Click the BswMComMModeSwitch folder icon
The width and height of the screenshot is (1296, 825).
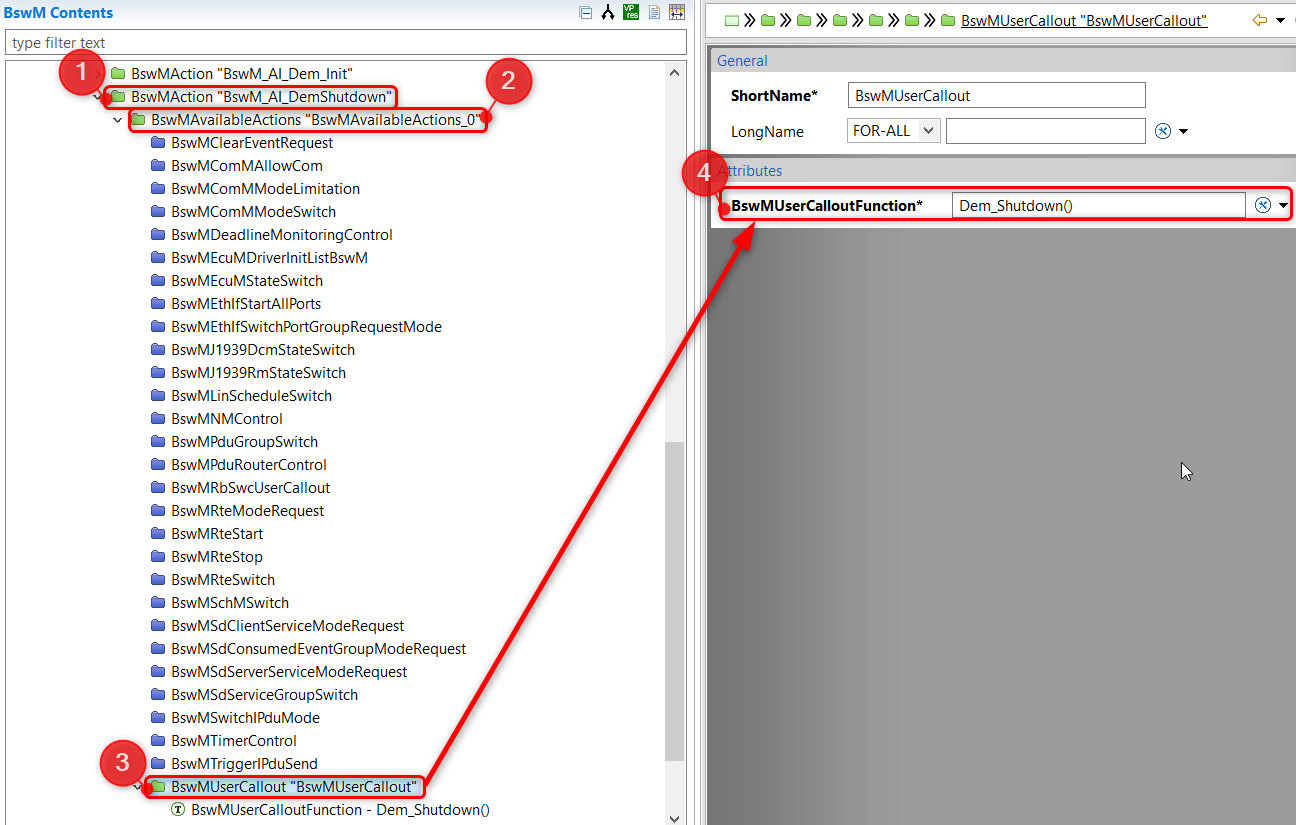158,211
